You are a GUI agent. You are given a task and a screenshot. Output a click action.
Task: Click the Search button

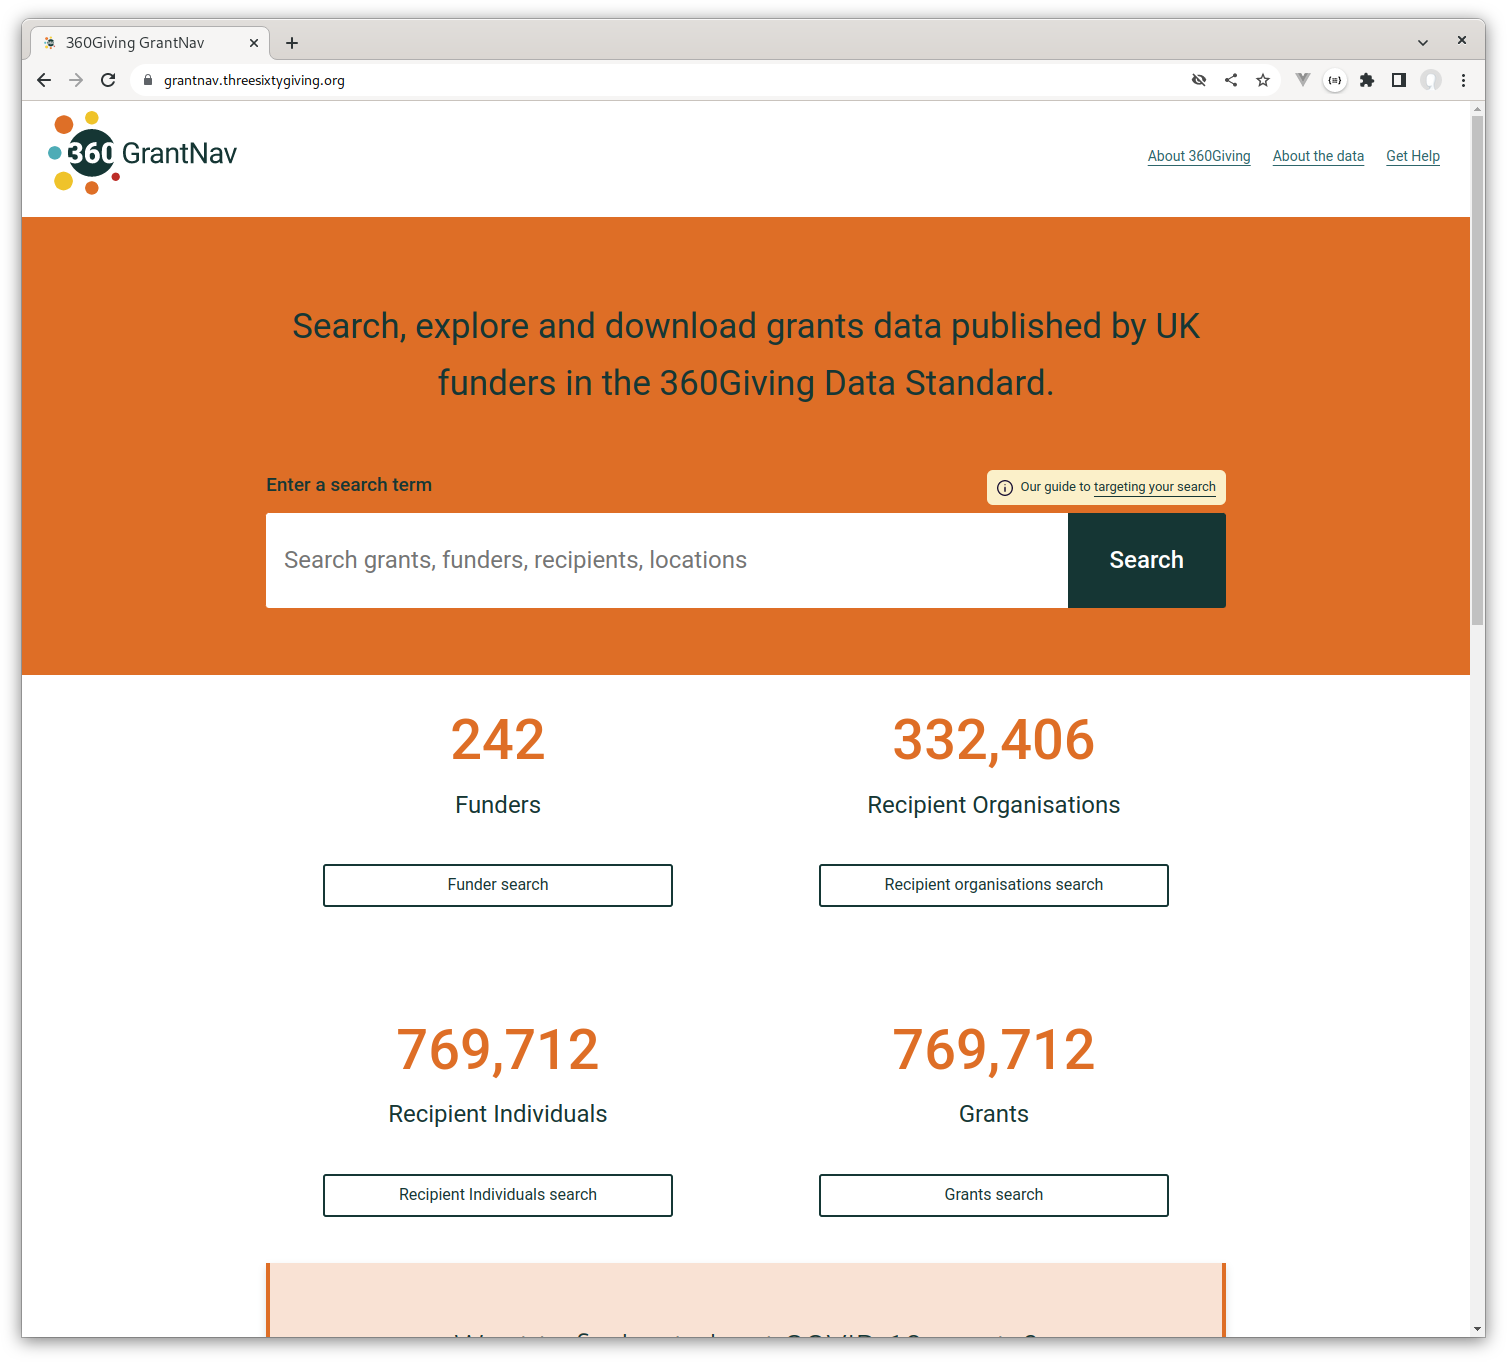pyautogui.click(x=1146, y=560)
